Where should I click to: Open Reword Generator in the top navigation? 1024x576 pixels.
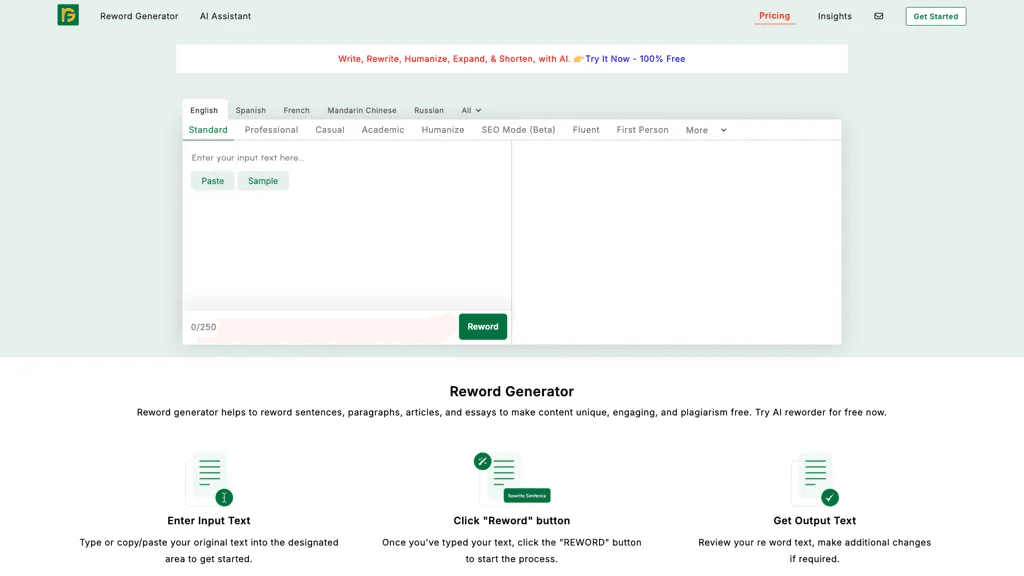pos(139,16)
